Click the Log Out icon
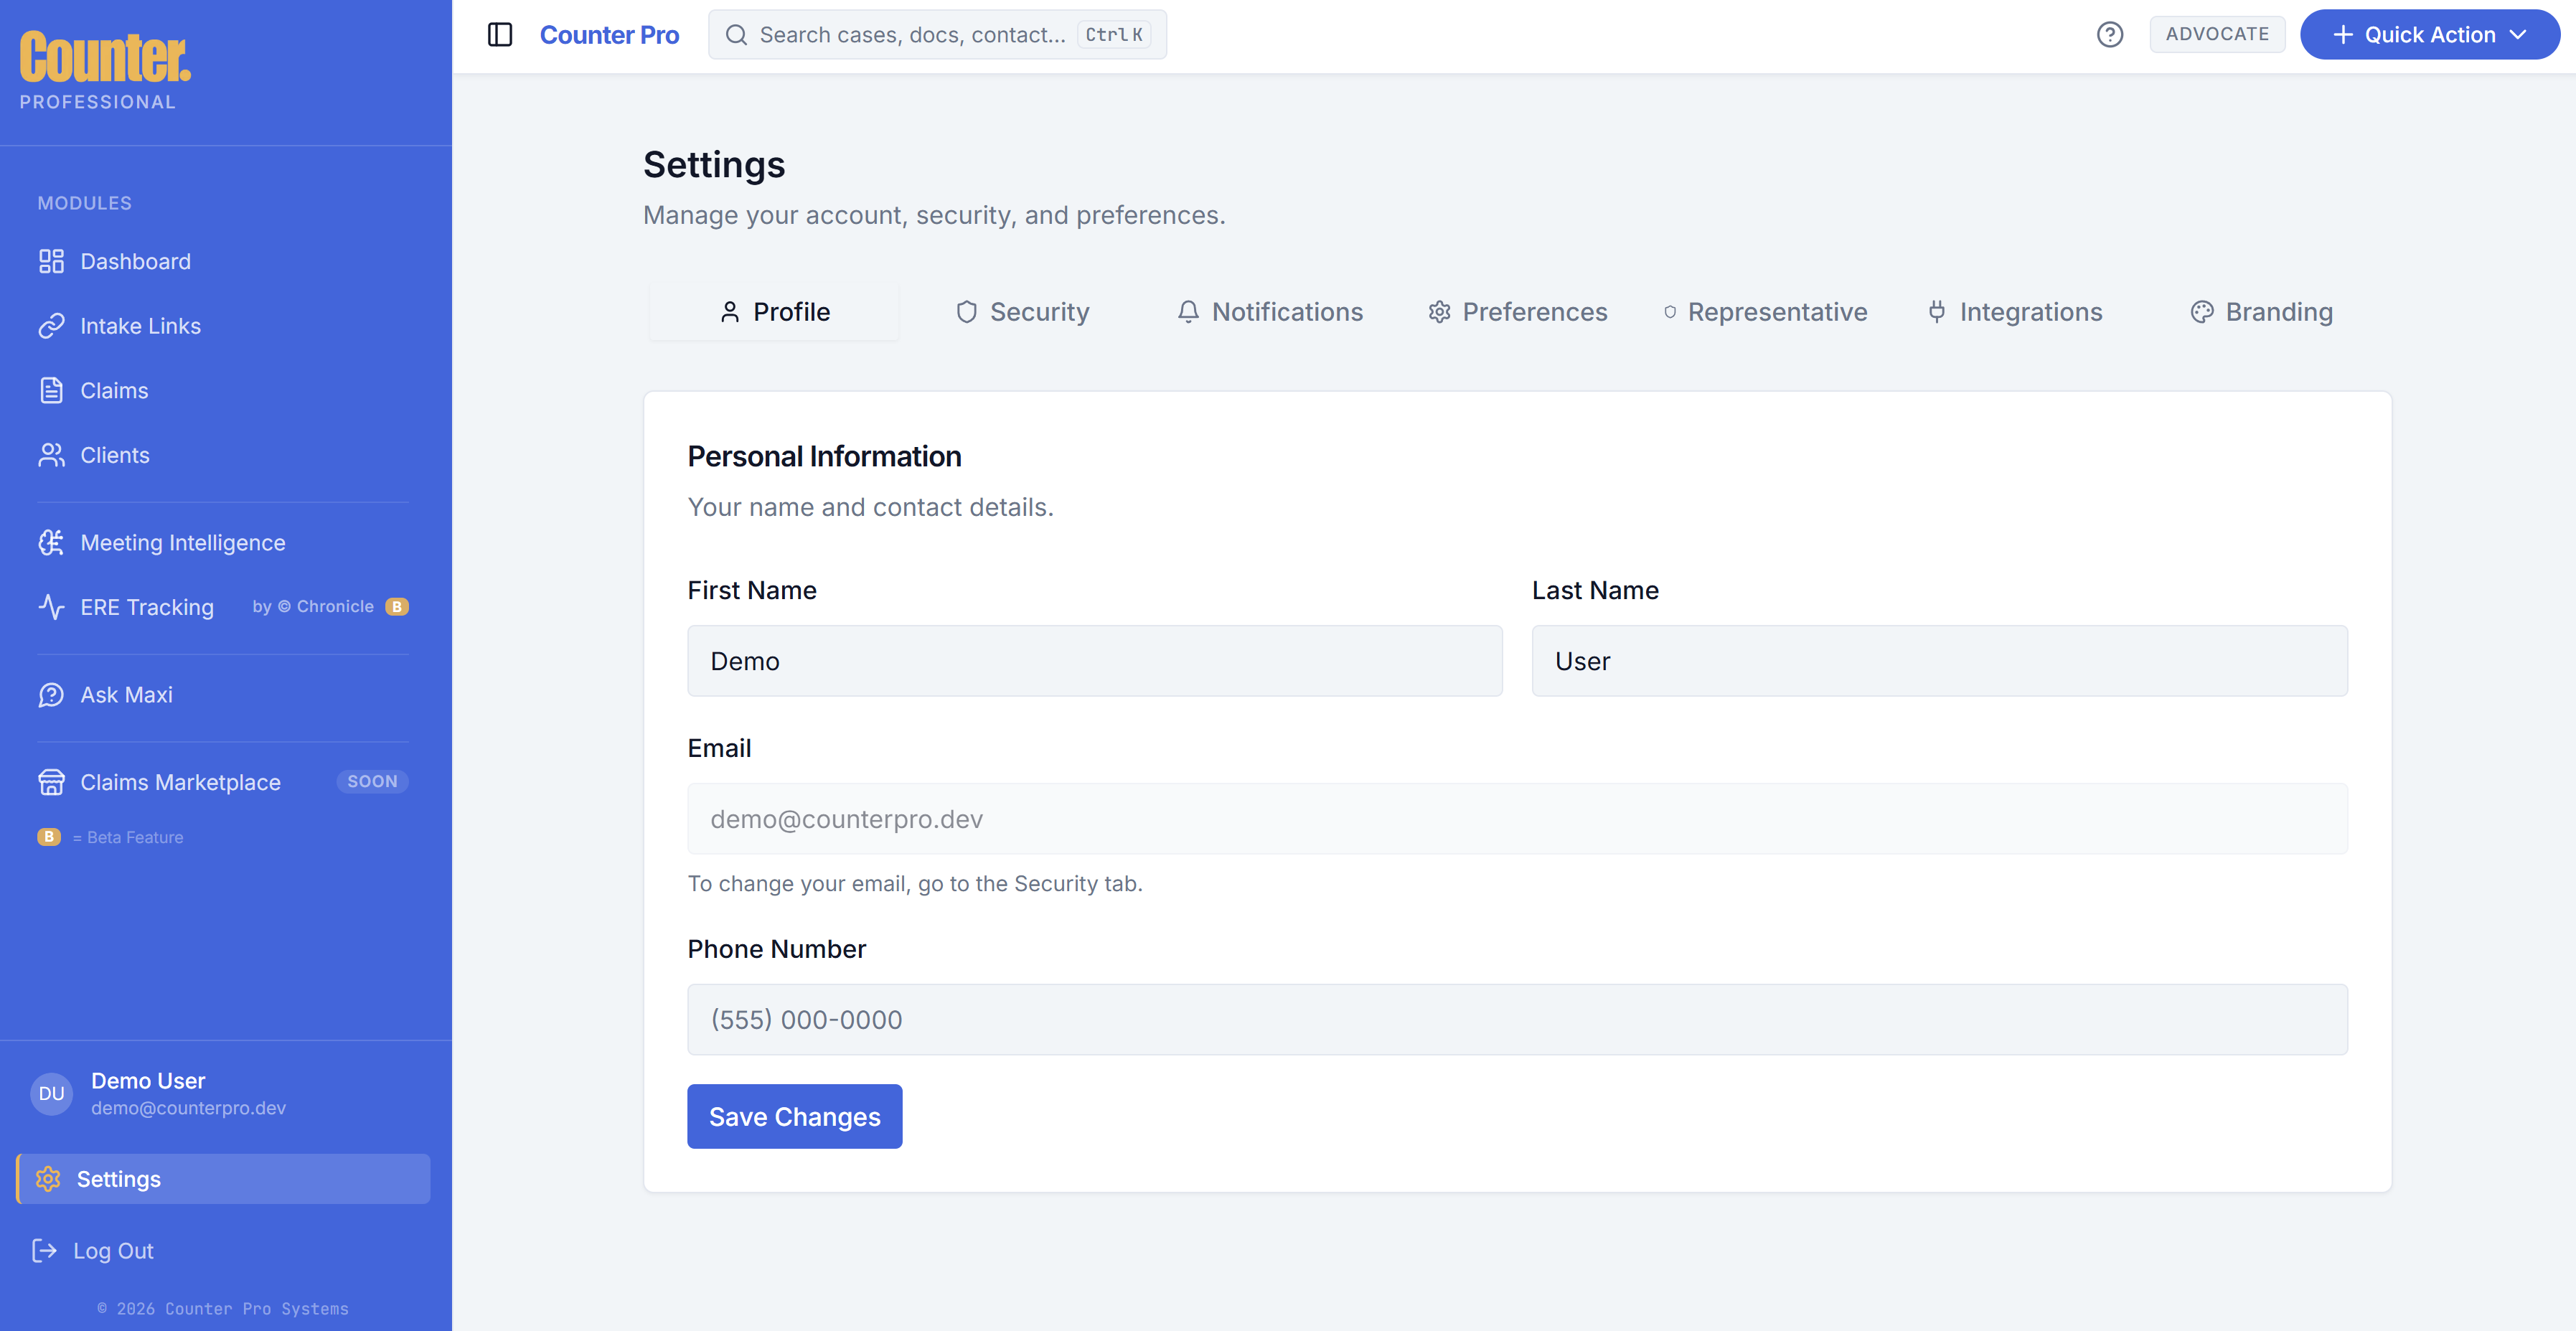This screenshot has width=2576, height=1331. point(44,1251)
